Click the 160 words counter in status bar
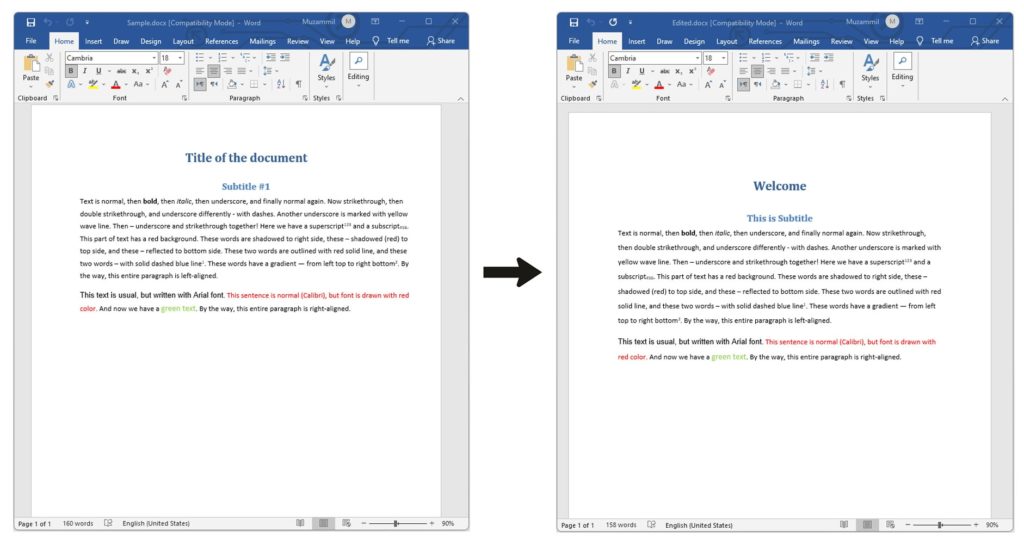Screen dimensions: 1024x544 tap(77, 523)
